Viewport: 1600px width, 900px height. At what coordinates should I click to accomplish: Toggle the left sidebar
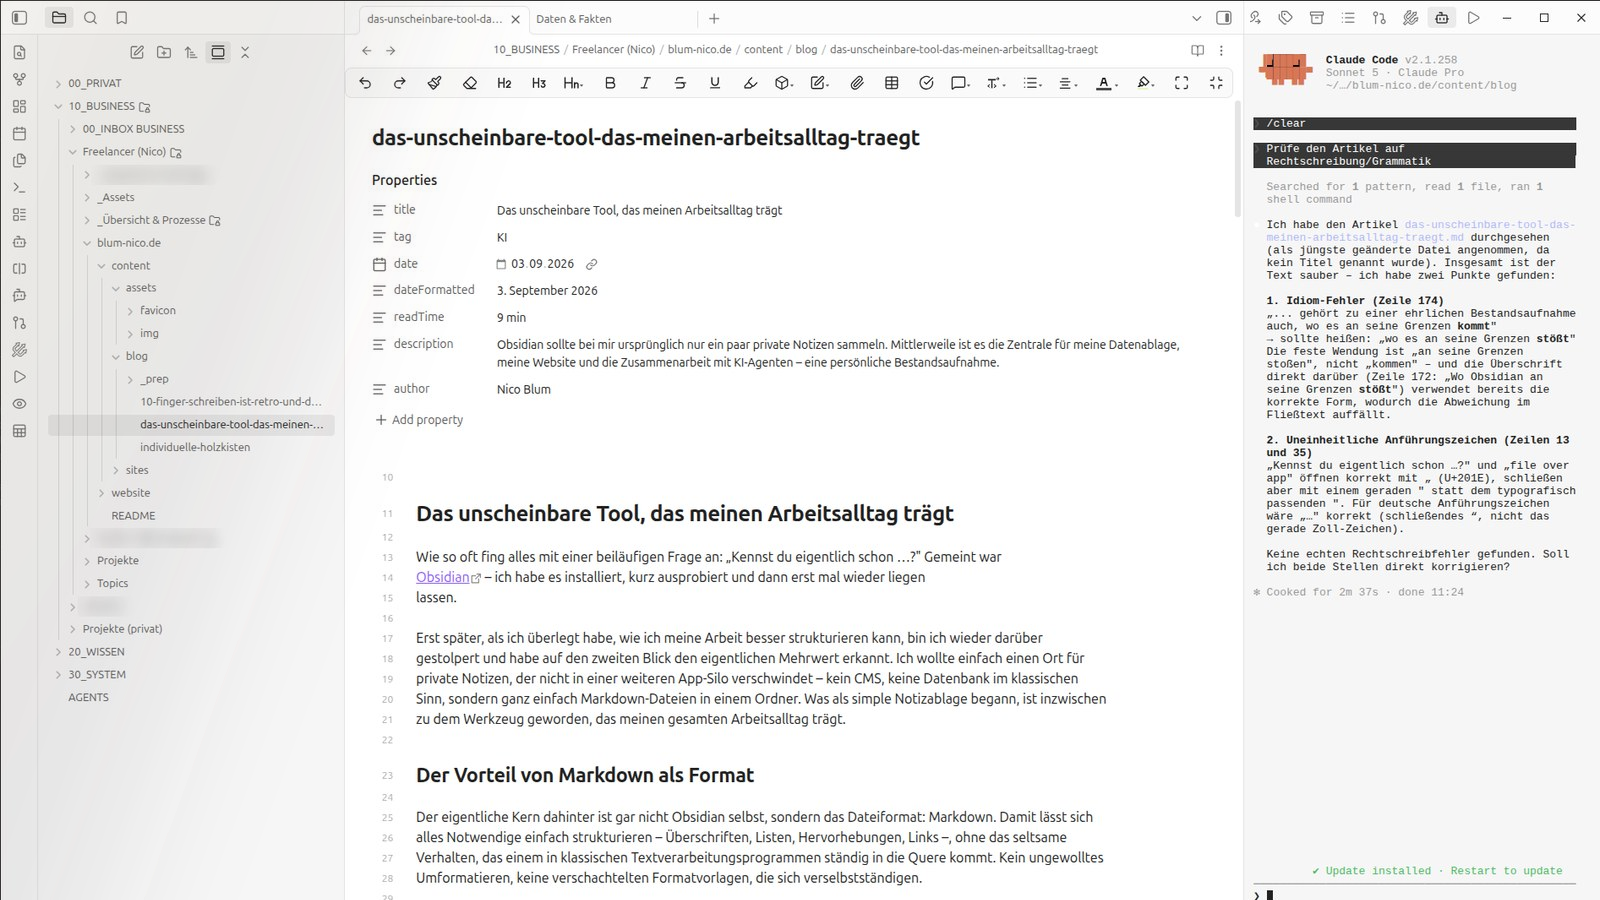19,18
